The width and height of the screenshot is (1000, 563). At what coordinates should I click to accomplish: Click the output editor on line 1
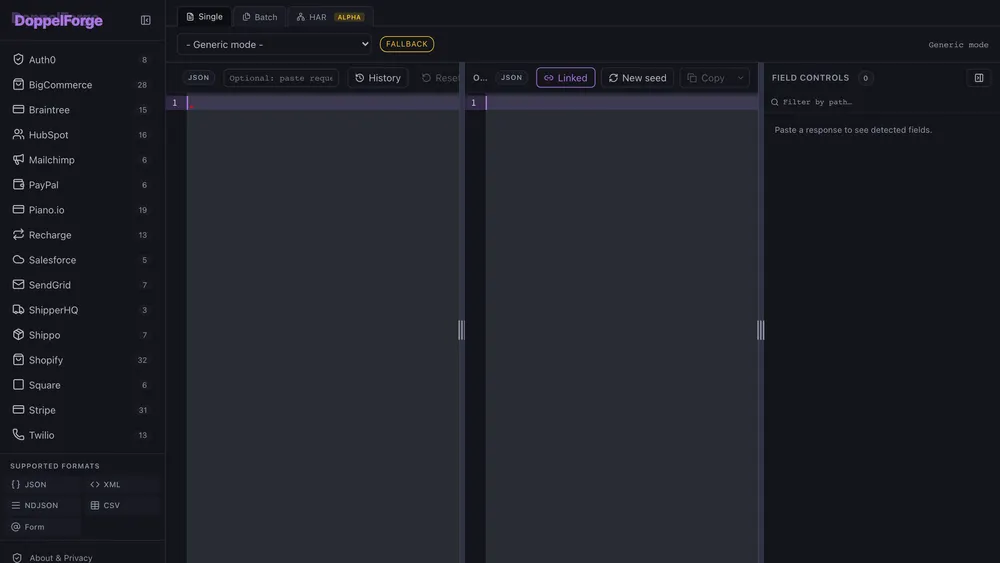(622, 103)
